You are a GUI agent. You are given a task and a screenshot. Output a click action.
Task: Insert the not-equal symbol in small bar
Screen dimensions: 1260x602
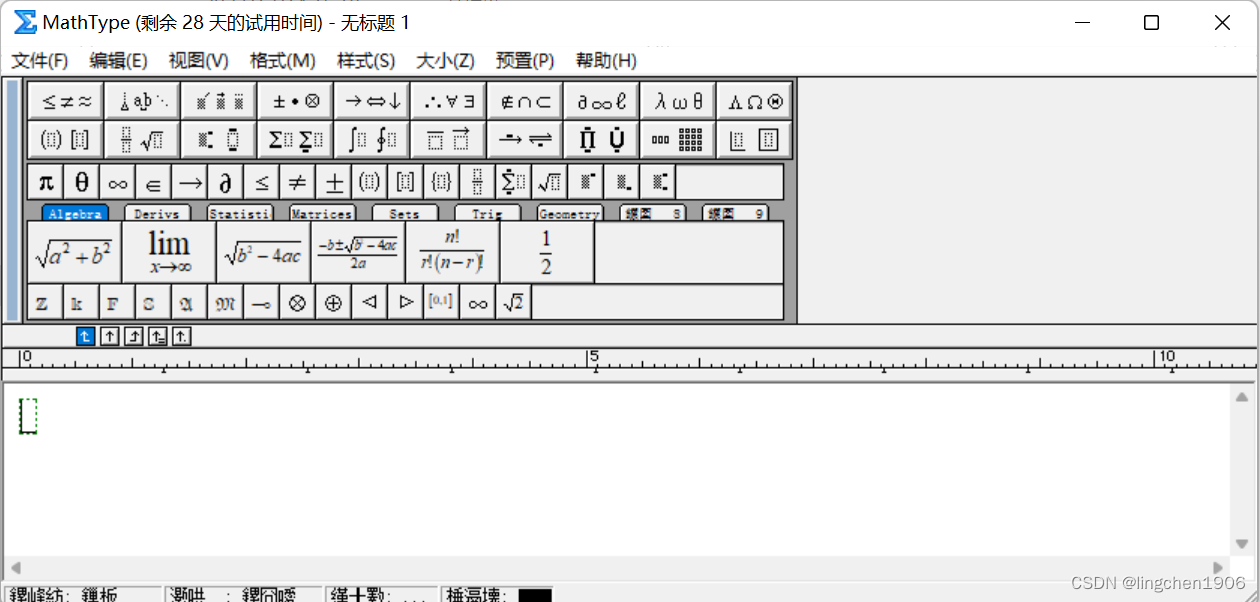[297, 182]
